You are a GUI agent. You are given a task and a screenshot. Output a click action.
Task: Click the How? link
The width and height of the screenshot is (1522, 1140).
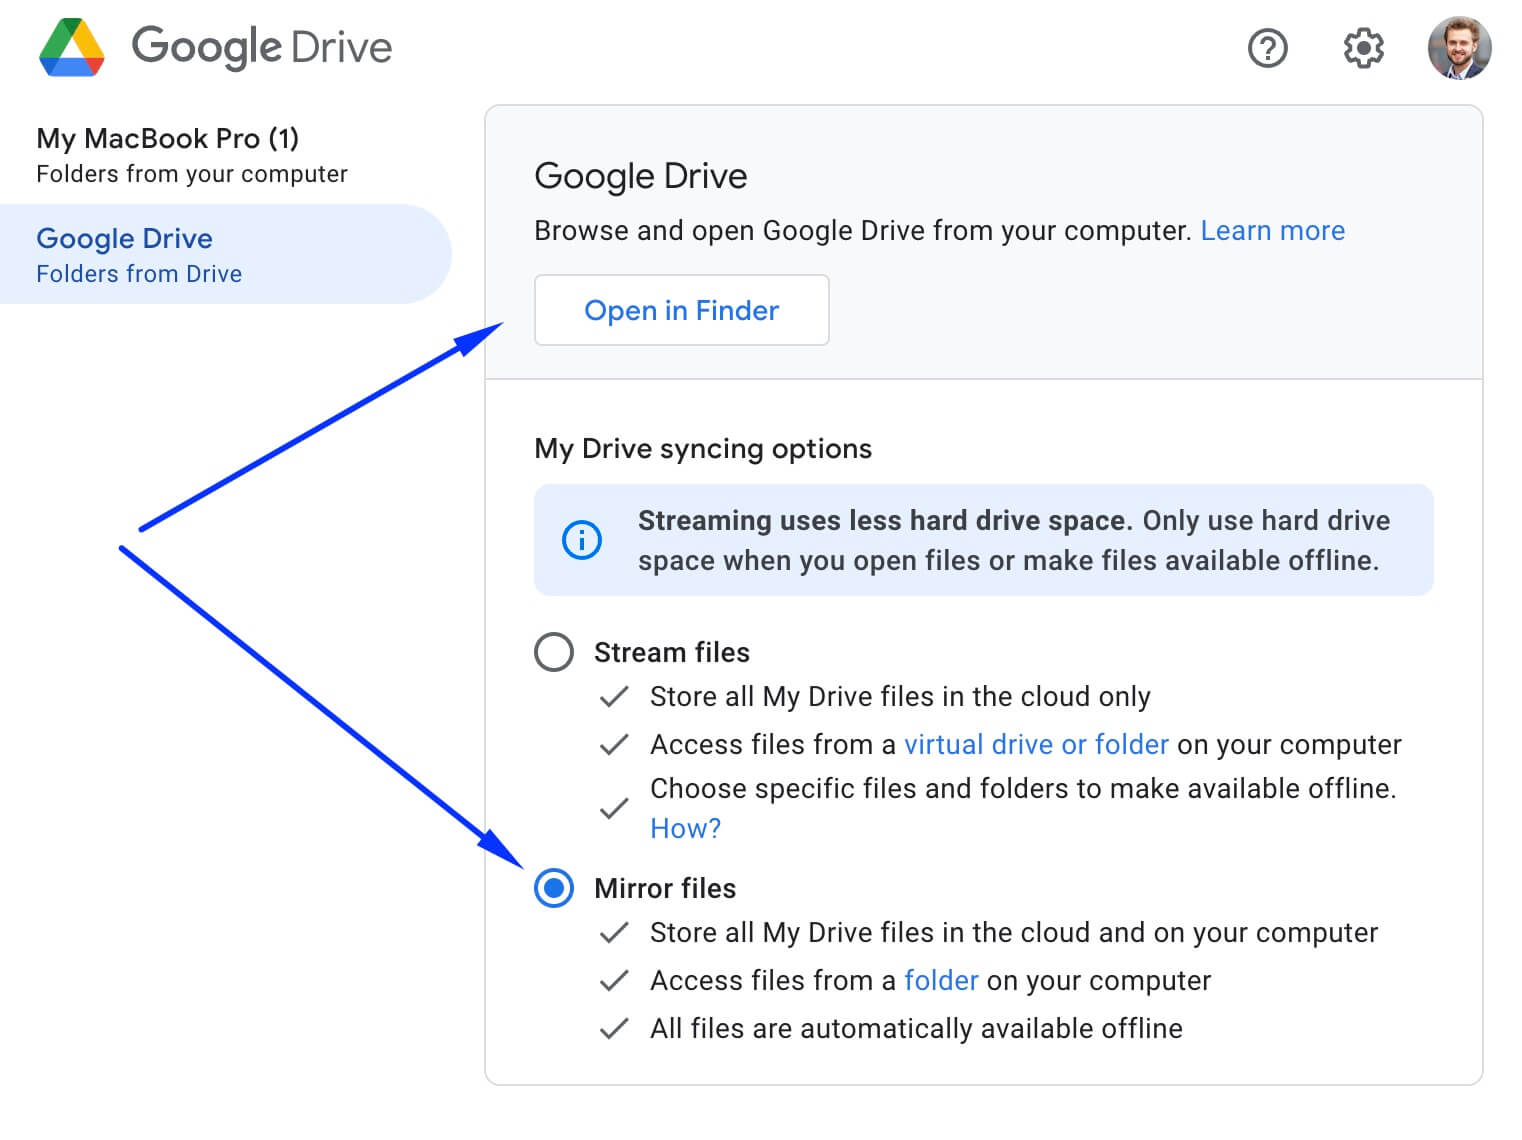pyautogui.click(x=685, y=829)
